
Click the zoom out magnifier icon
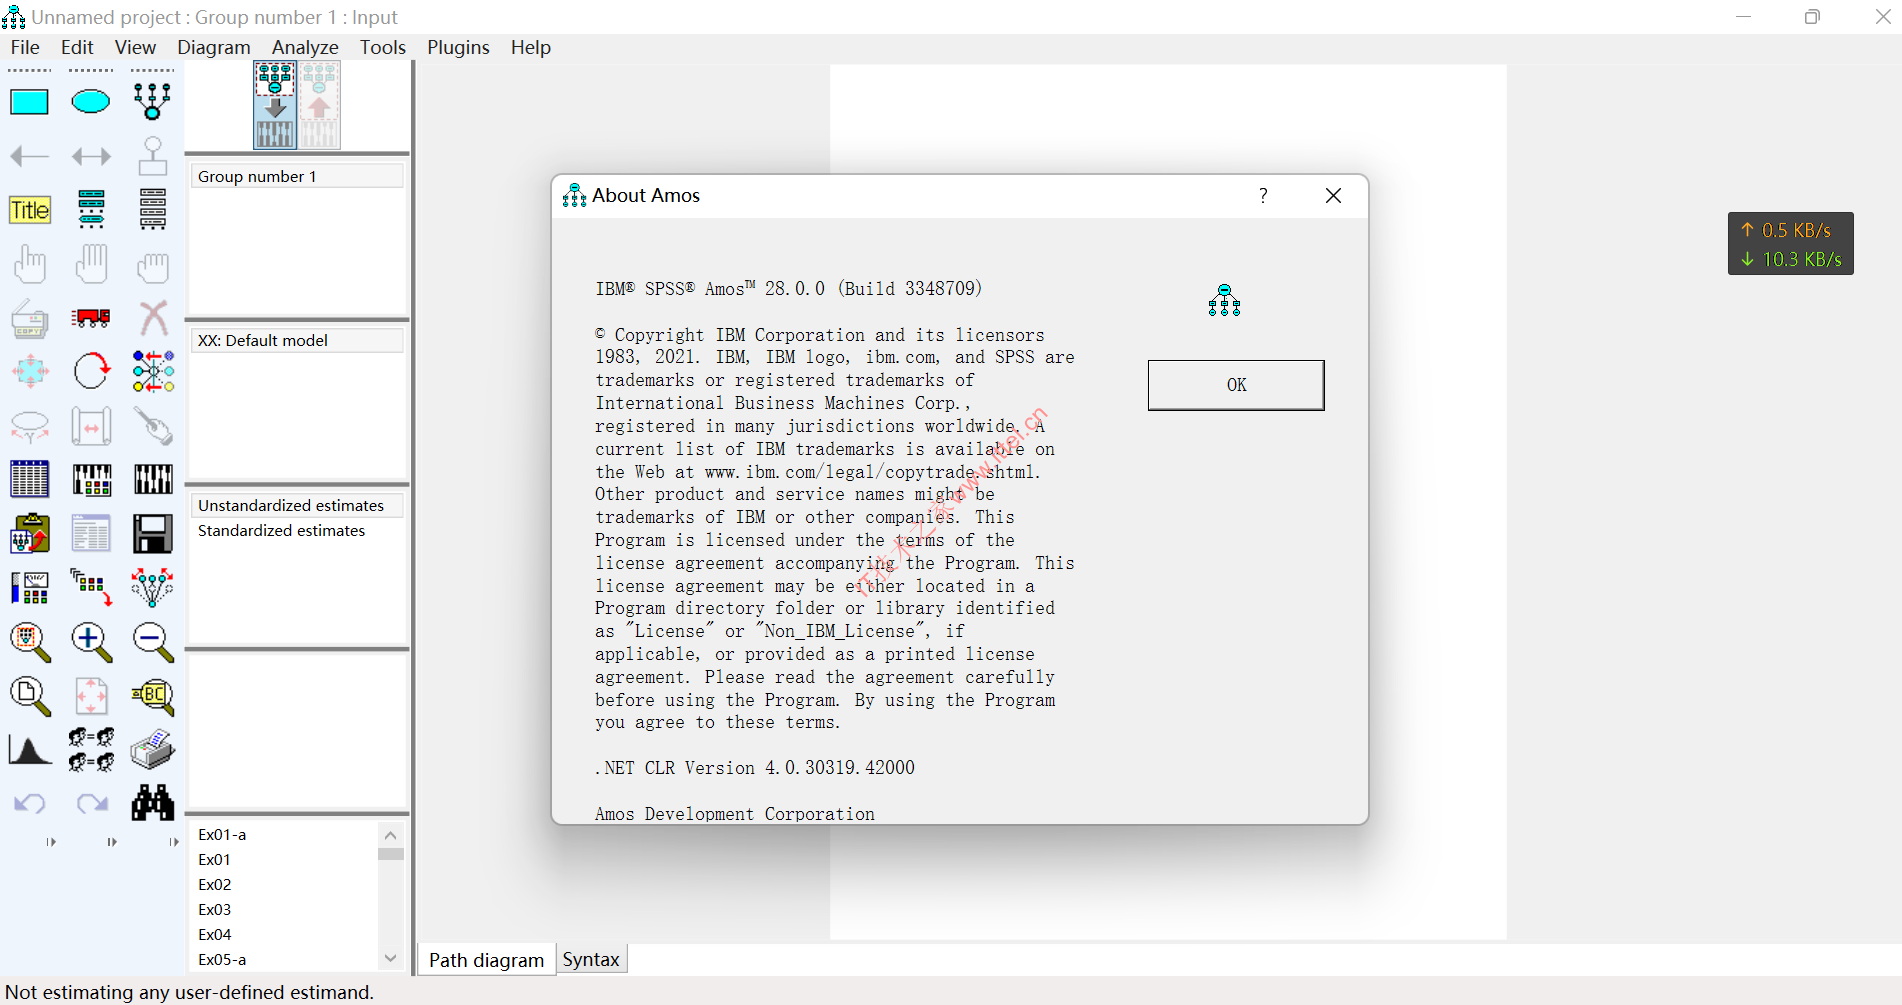coord(152,642)
